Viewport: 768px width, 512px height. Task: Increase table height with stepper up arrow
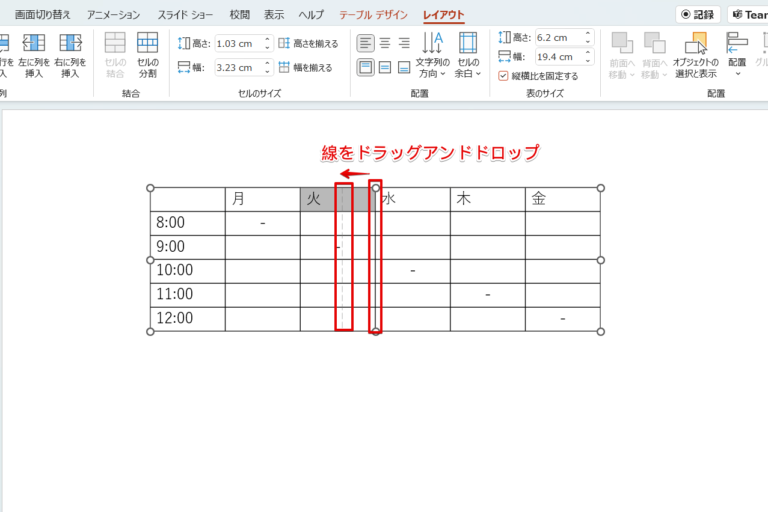pos(588,33)
